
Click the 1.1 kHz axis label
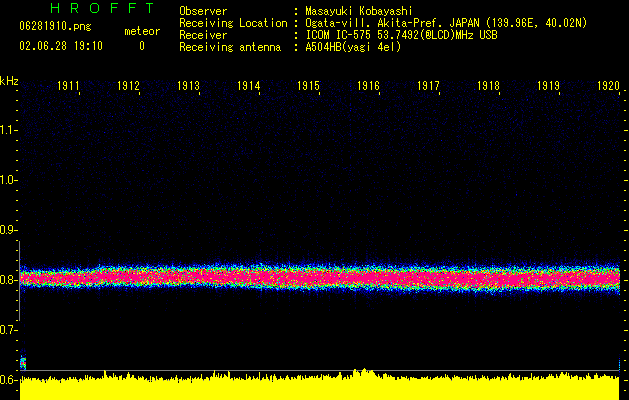[9, 130]
